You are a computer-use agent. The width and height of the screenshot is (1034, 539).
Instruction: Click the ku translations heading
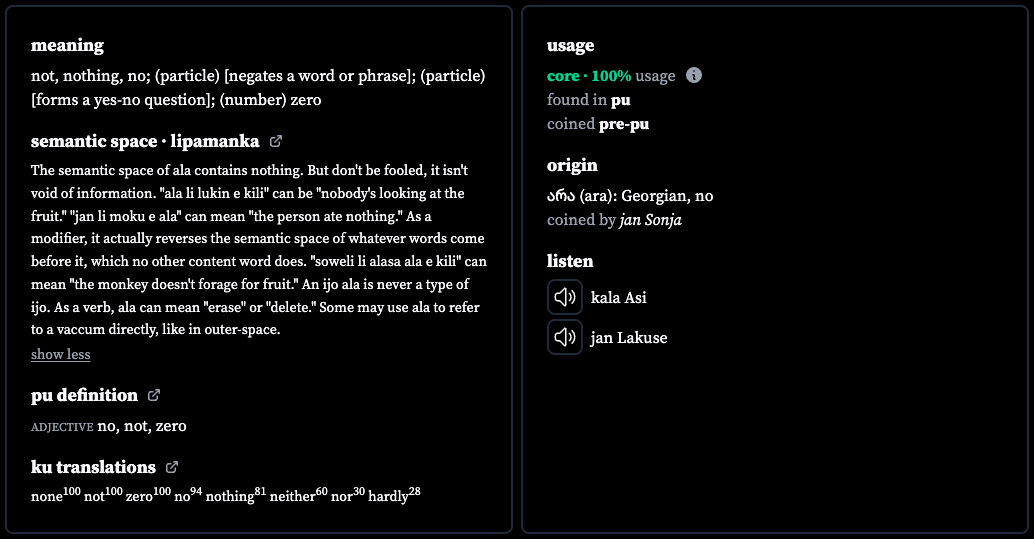coord(93,467)
